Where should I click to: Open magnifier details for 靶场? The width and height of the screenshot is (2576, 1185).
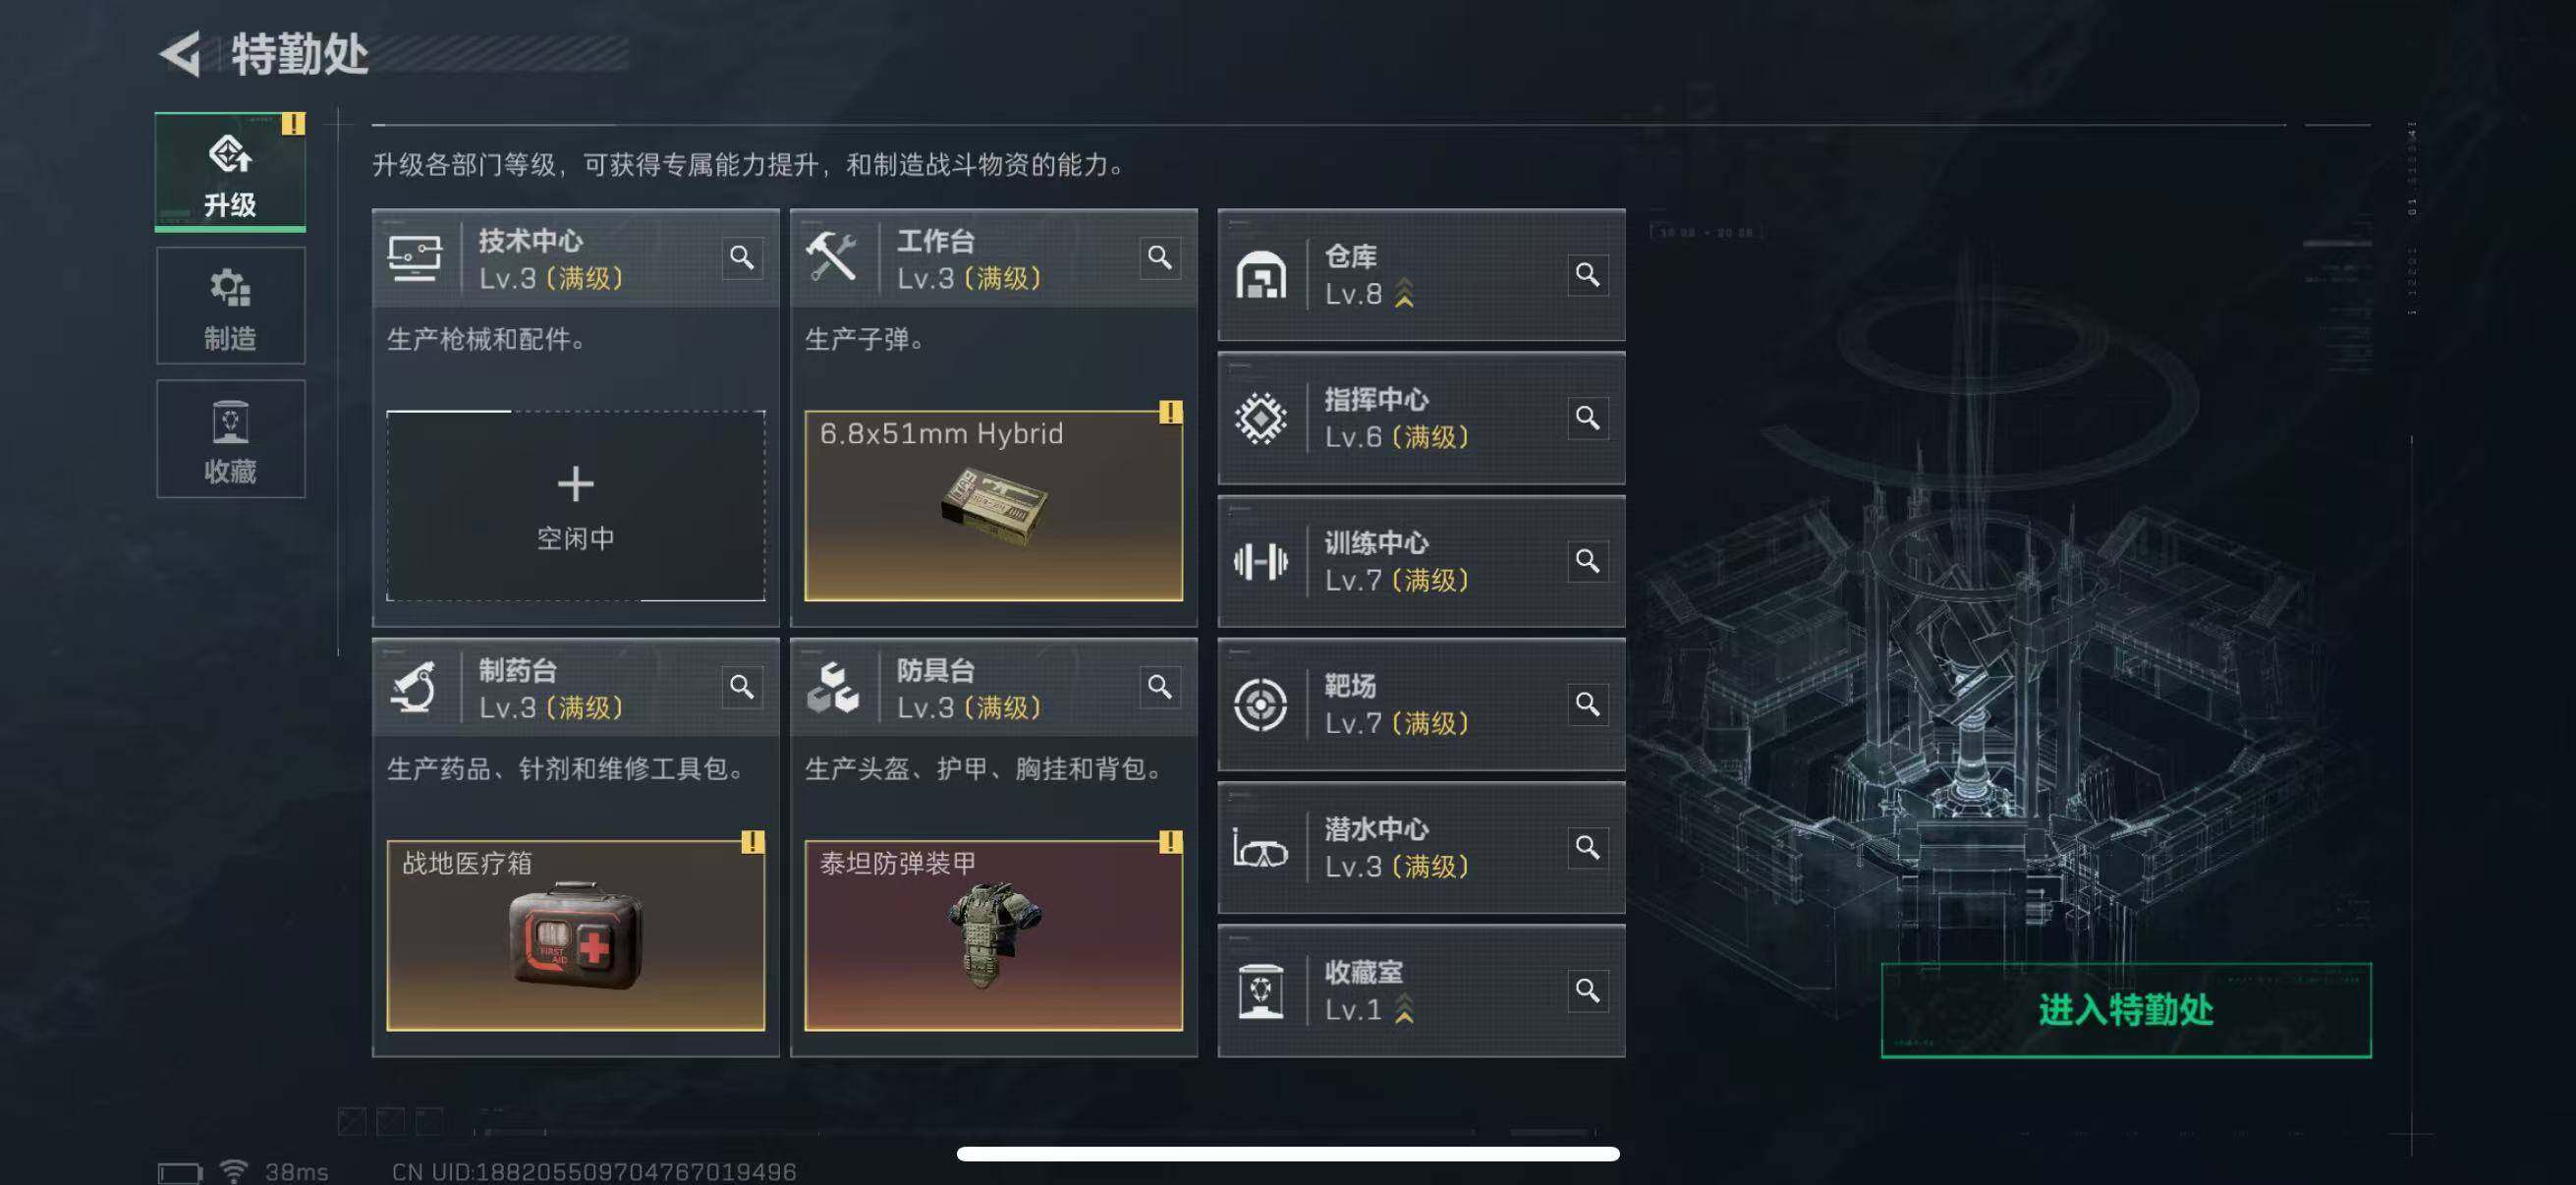[1587, 705]
